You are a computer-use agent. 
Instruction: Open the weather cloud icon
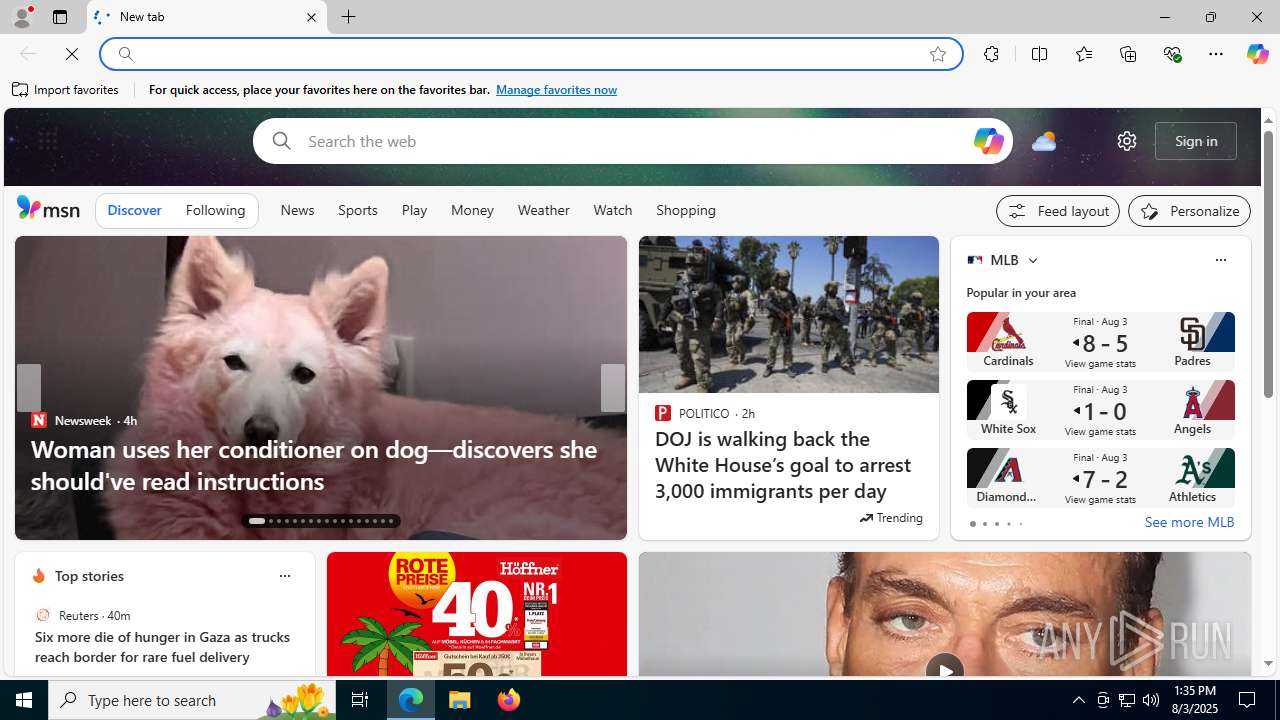(1044, 141)
